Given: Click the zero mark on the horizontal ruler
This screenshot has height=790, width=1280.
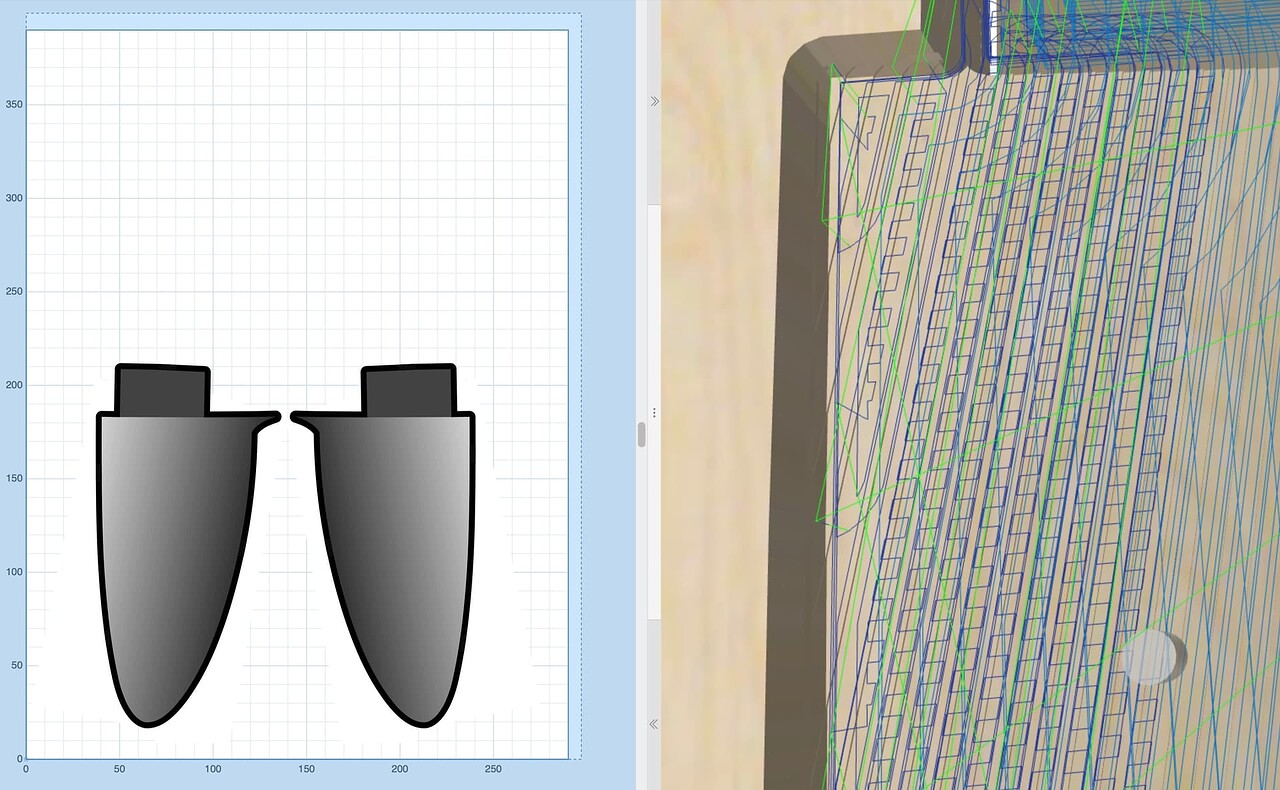Looking at the screenshot, I should [x=27, y=770].
